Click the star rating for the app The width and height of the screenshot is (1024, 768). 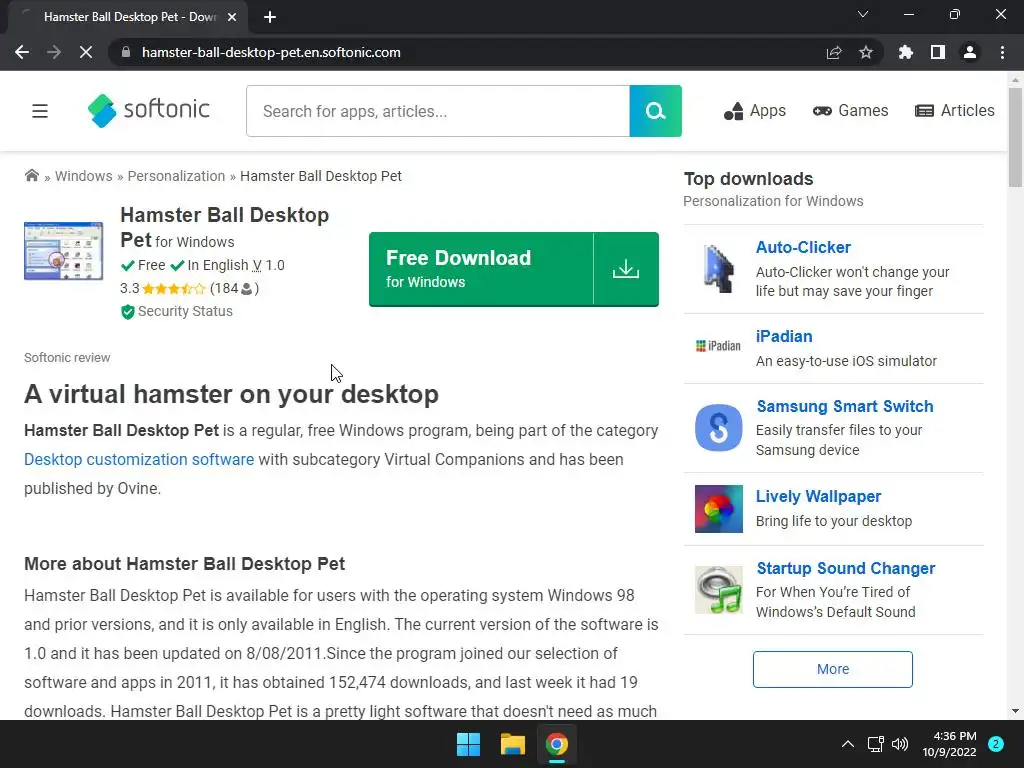coord(174,288)
